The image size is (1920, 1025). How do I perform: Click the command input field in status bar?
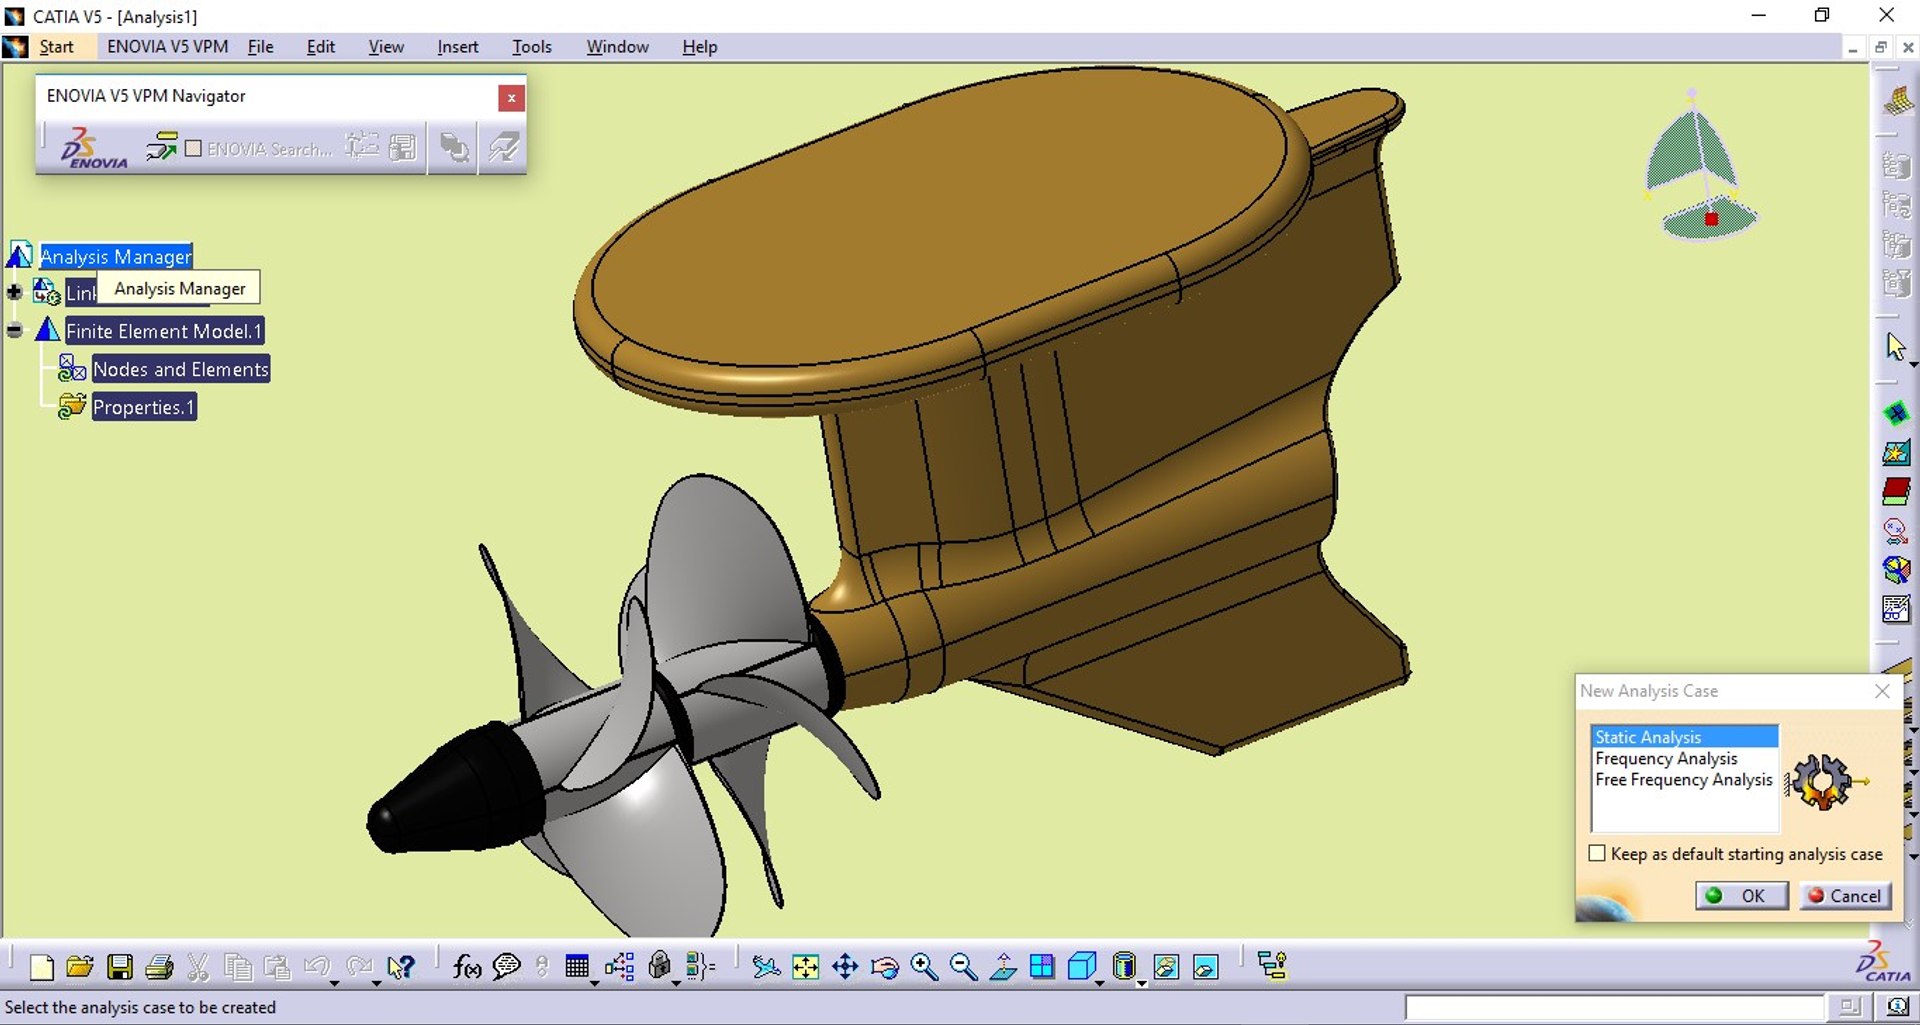[x=1614, y=1007]
